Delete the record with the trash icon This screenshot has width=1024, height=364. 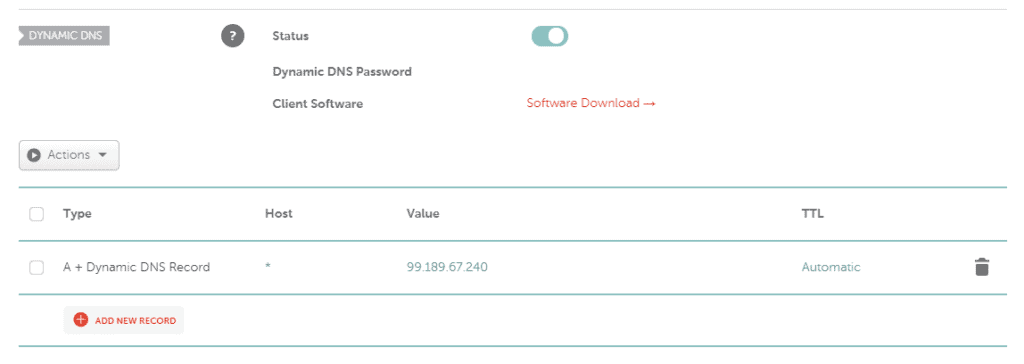click(x=982, y=267)
